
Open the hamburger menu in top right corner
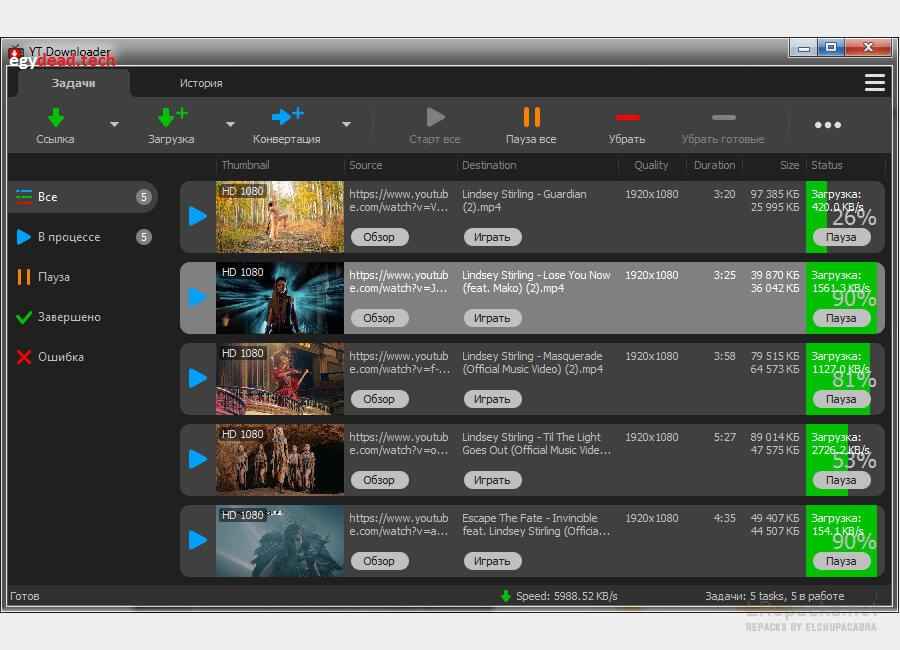(875, 82)
